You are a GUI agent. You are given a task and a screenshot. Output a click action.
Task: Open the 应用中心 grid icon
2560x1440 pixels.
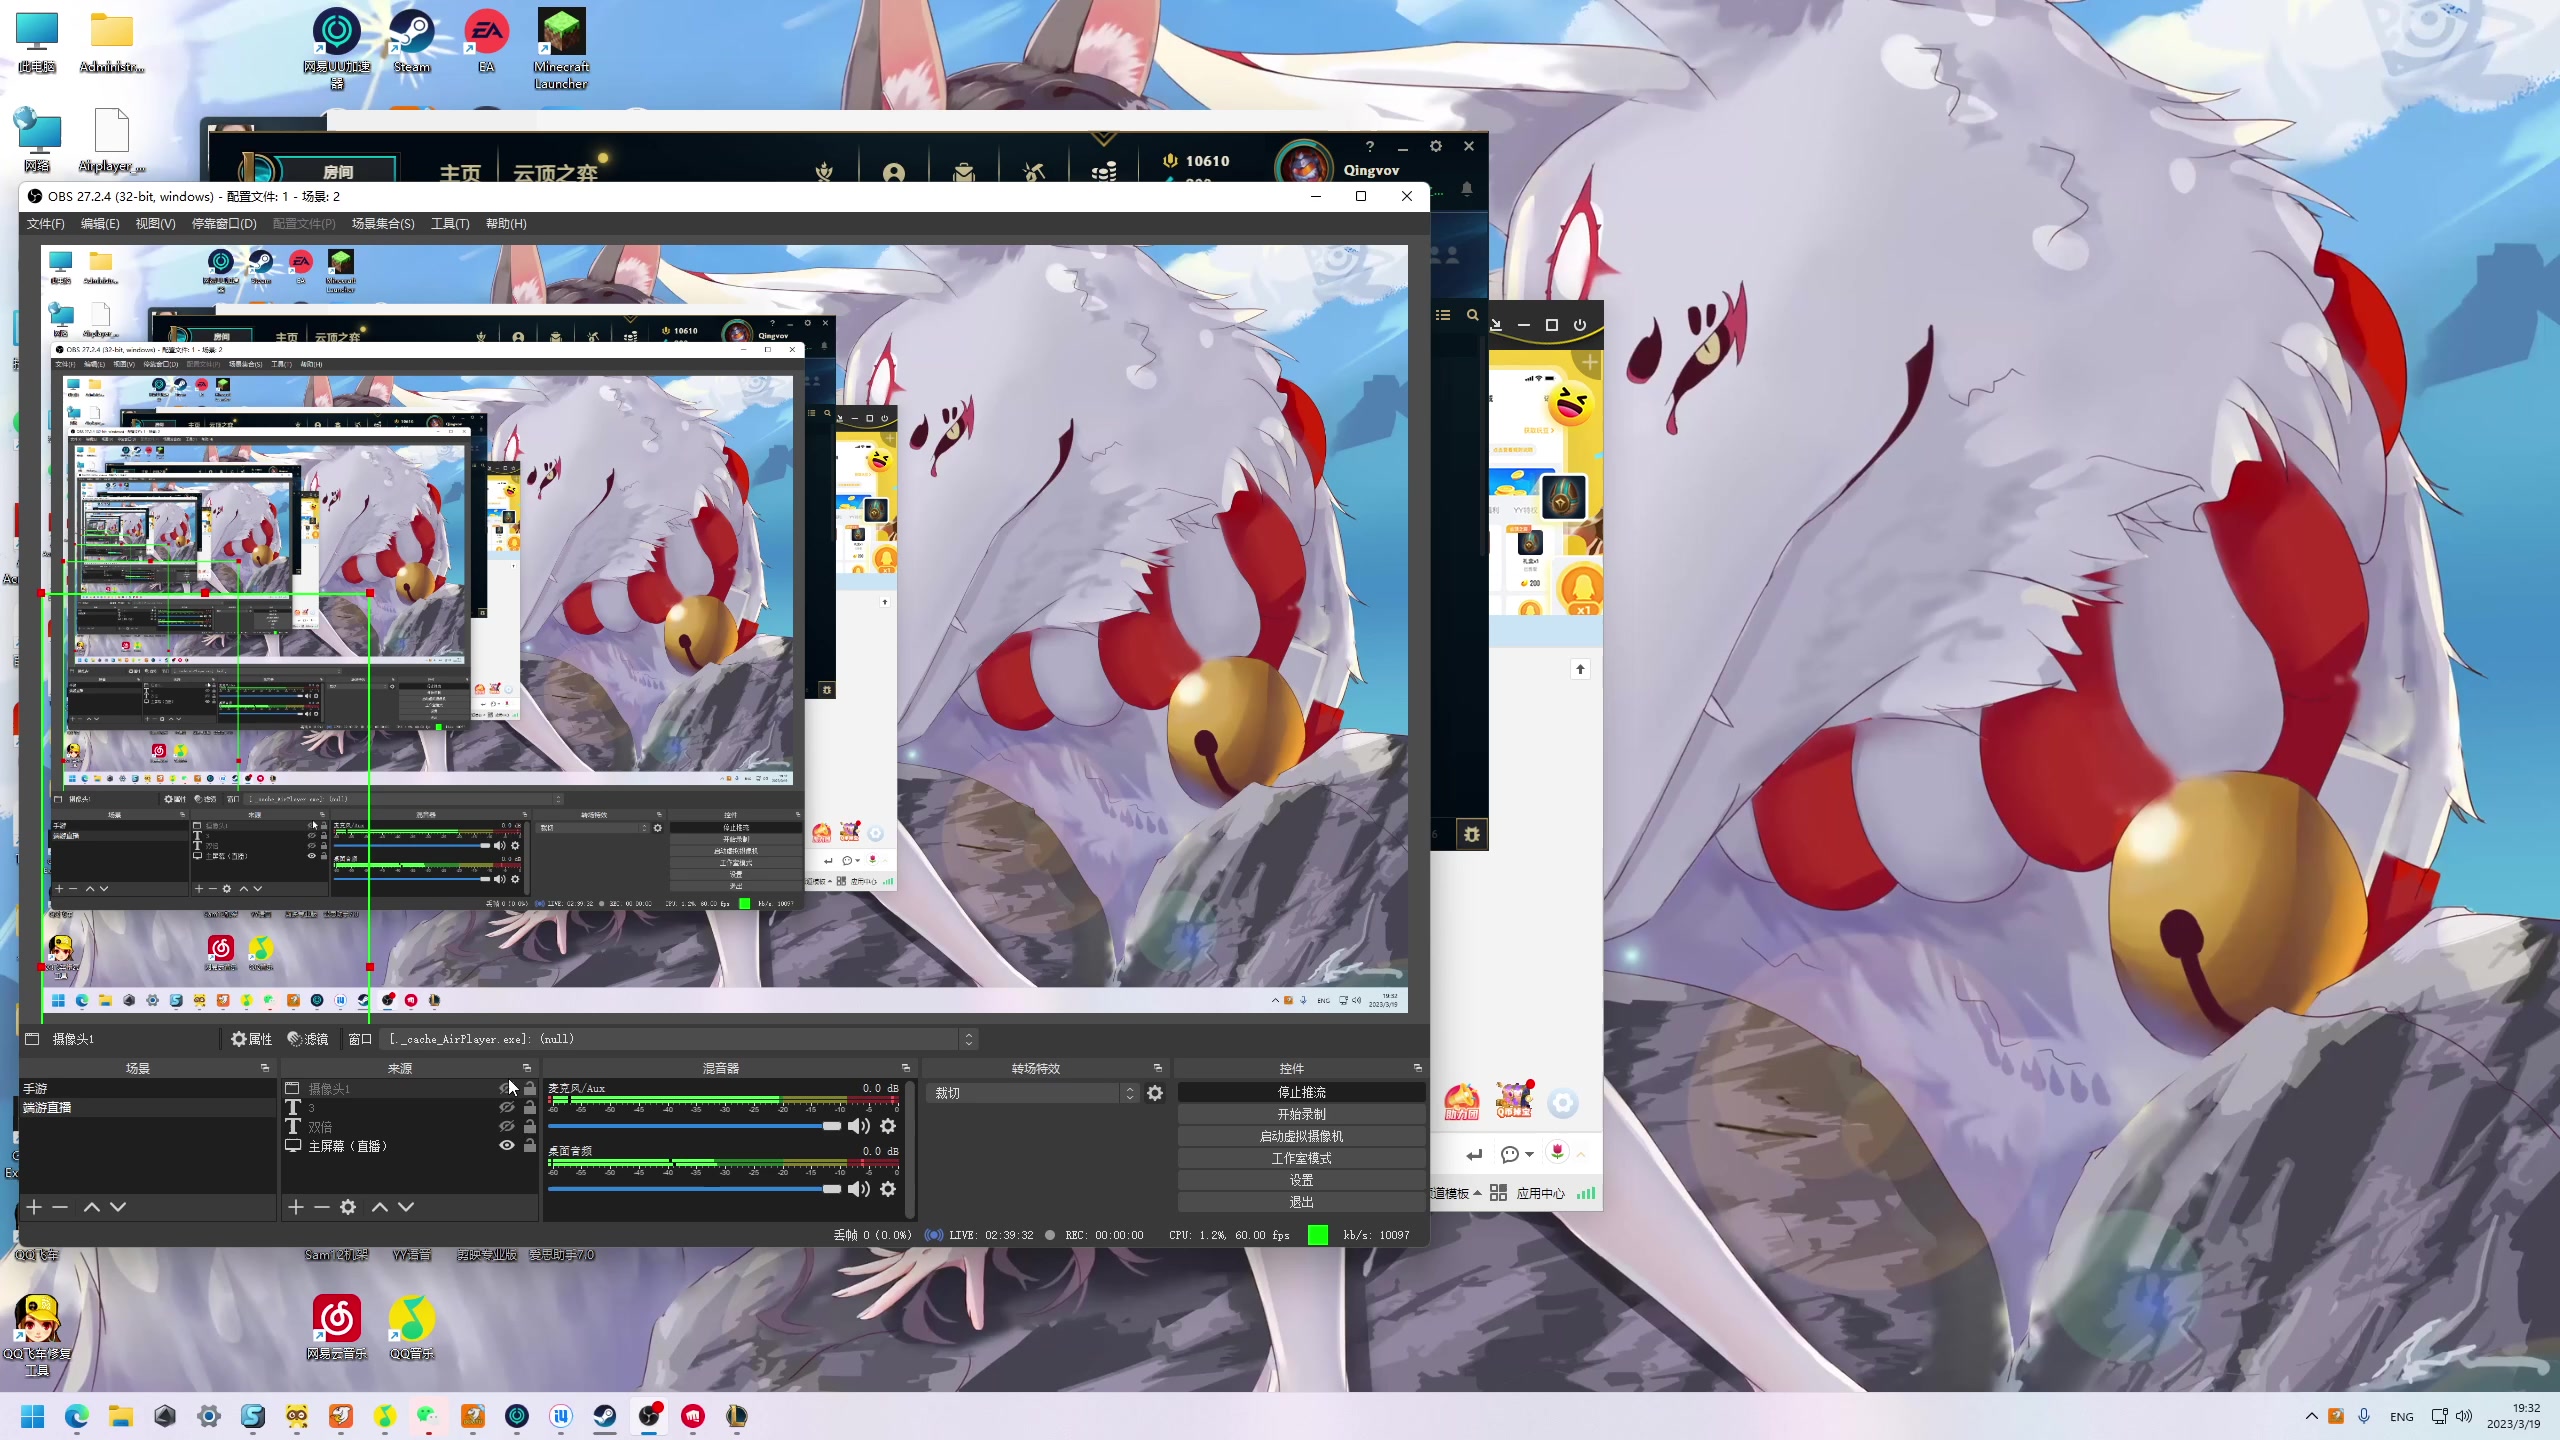1498,1193
